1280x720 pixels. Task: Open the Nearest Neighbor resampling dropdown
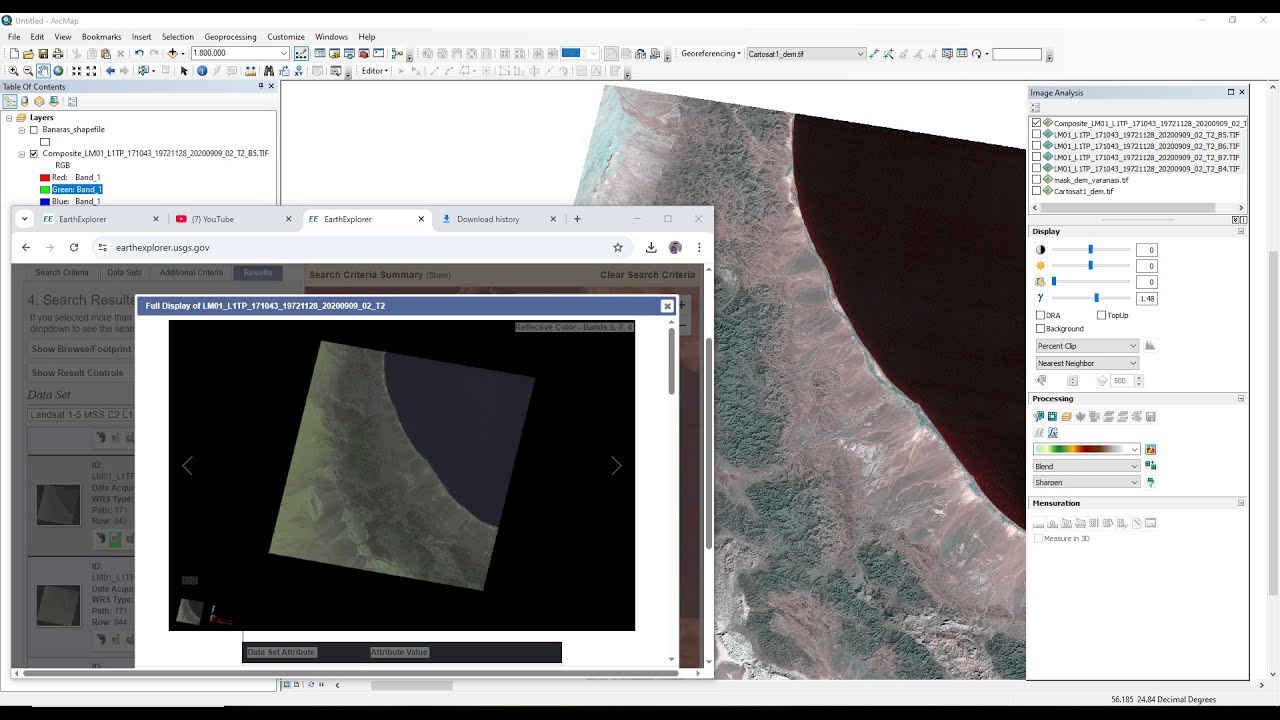pos(1087,363)
